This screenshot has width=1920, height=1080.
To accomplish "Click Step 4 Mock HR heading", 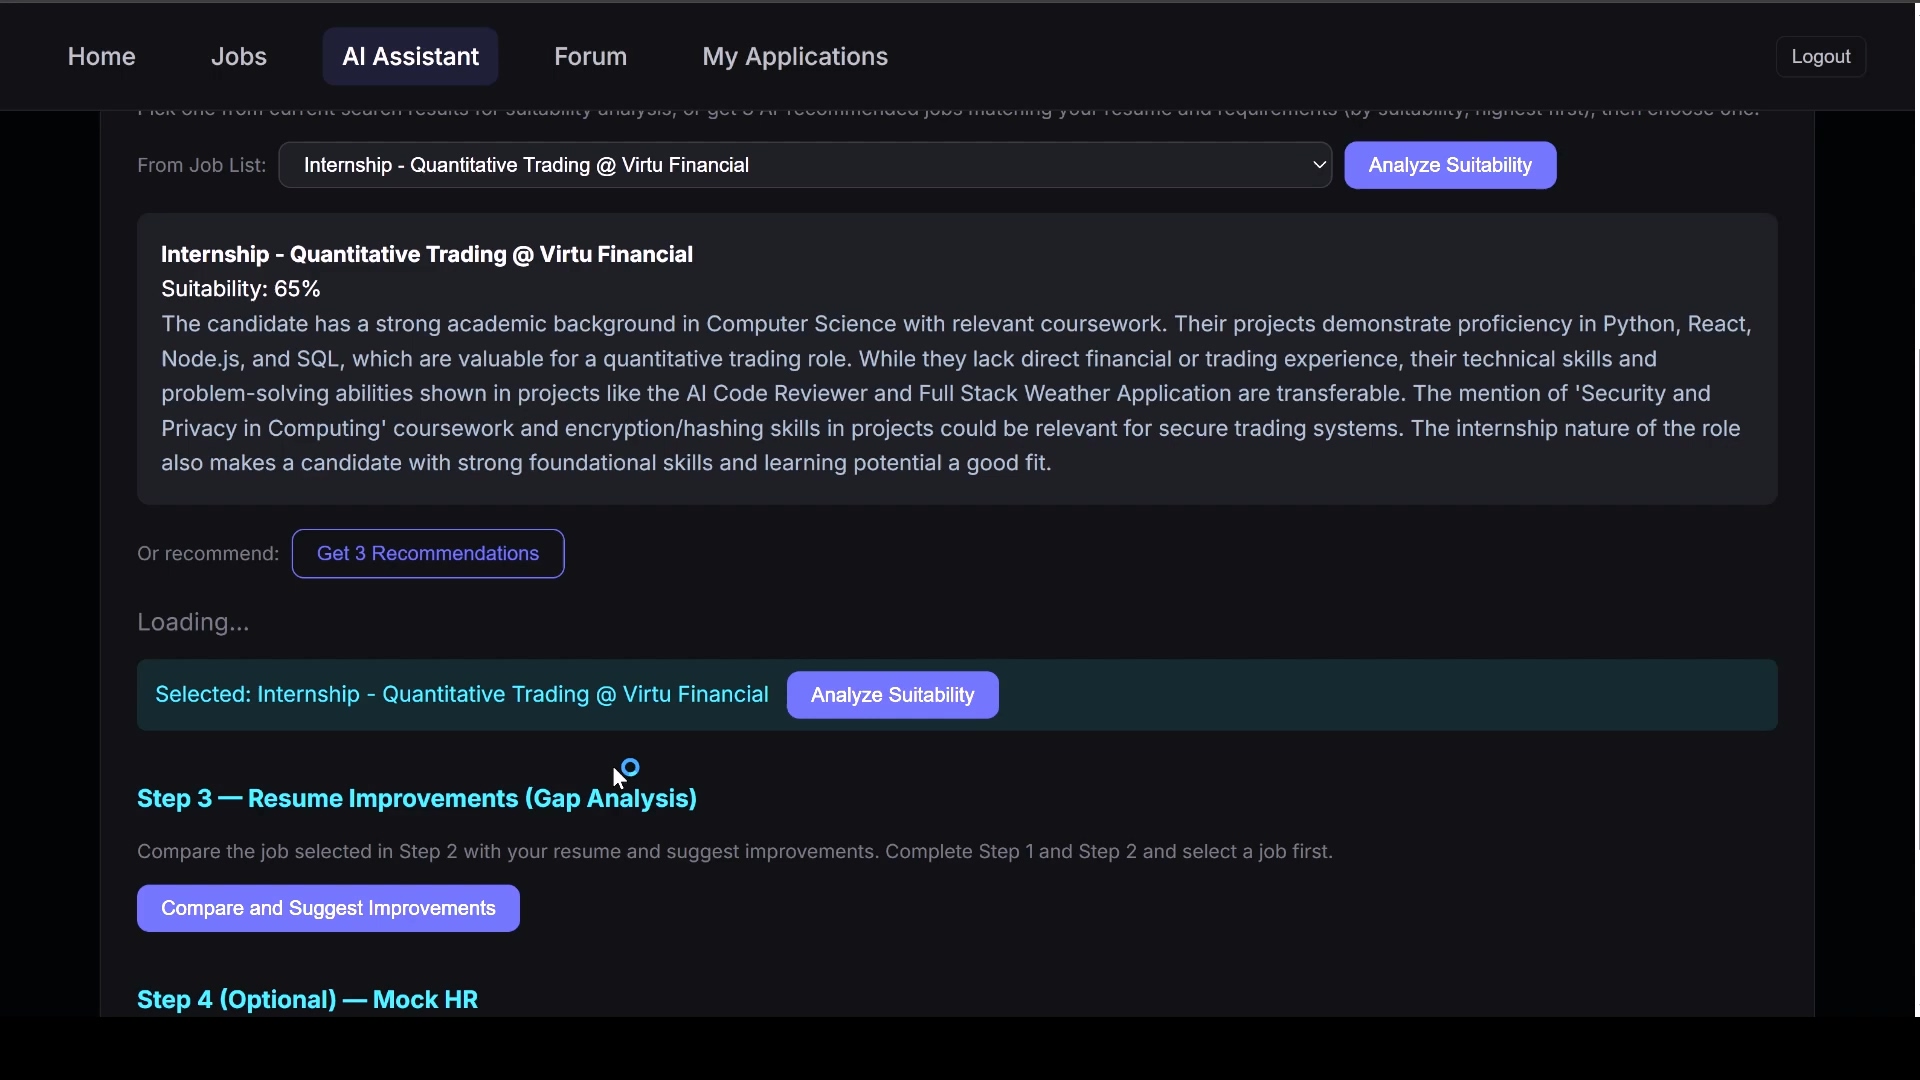I will pyautogui.click(x=307, y=1000).
